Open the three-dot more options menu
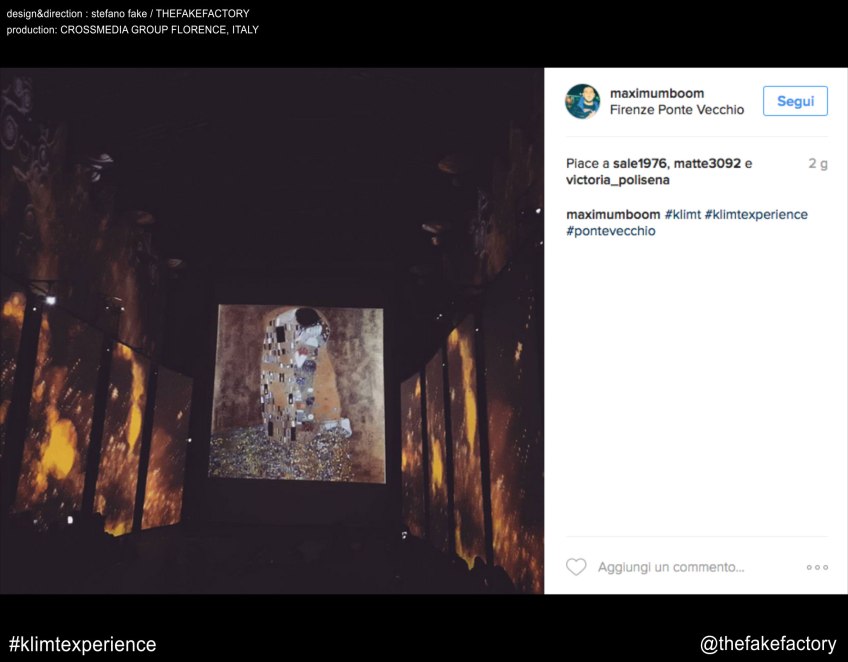 (x=817, y=567)
